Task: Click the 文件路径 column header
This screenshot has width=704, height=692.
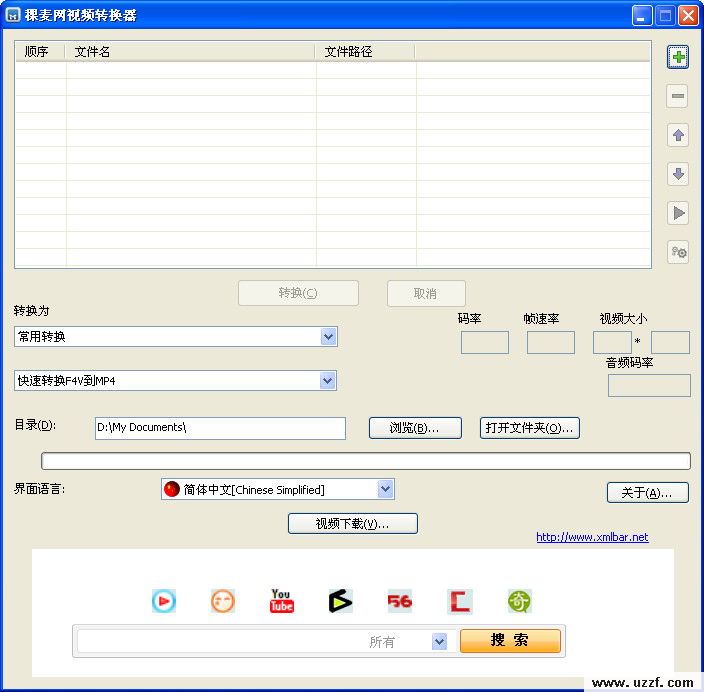Action: [x=365, y=52]
